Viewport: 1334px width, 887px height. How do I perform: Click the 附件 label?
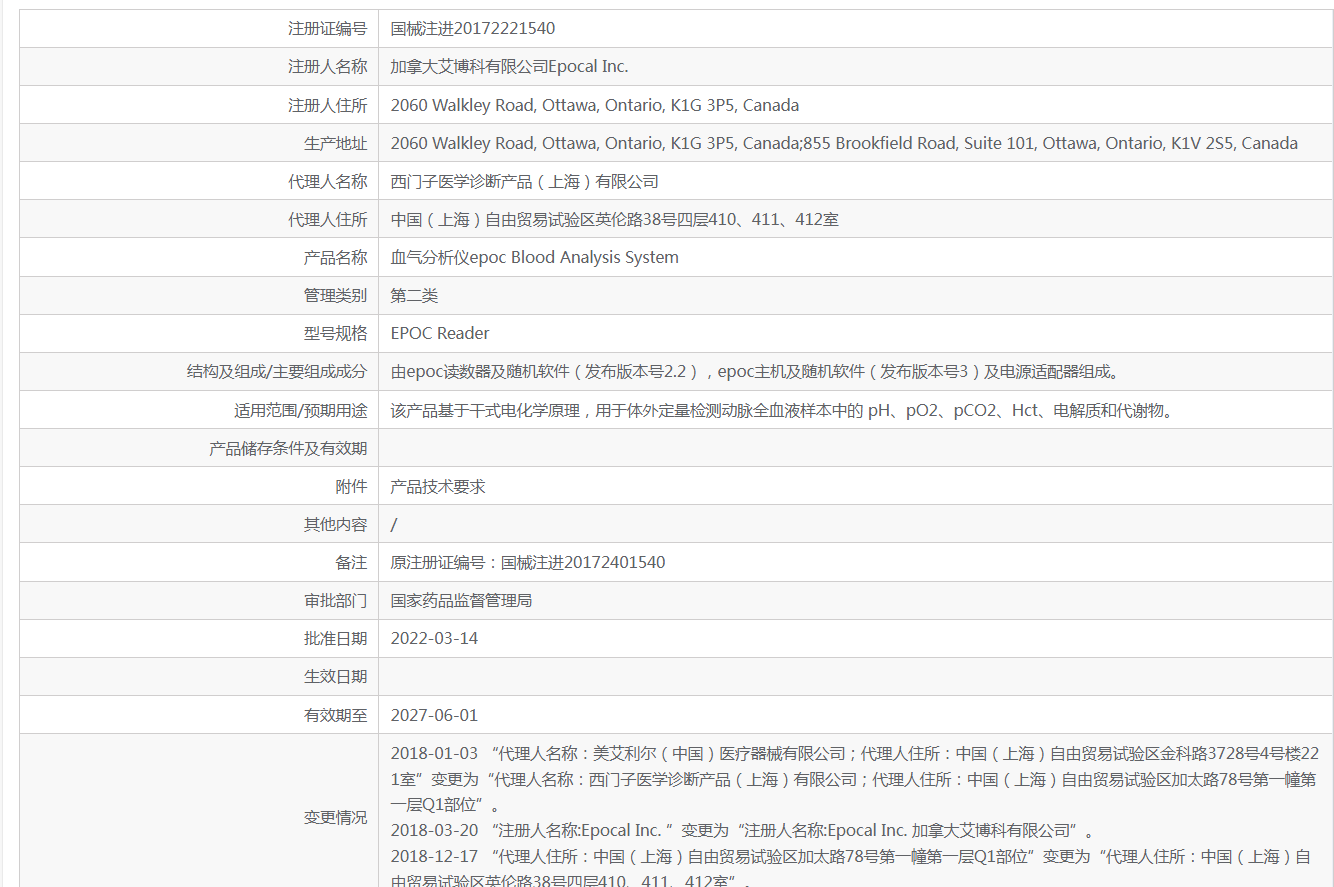coord(351,486)
